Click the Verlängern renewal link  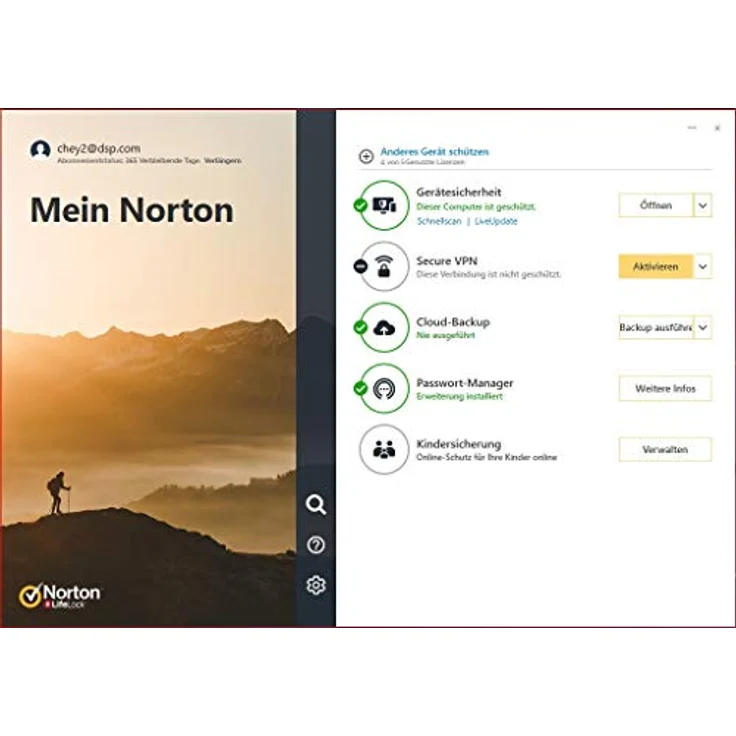pyautogui.click(x=223, y=161)
